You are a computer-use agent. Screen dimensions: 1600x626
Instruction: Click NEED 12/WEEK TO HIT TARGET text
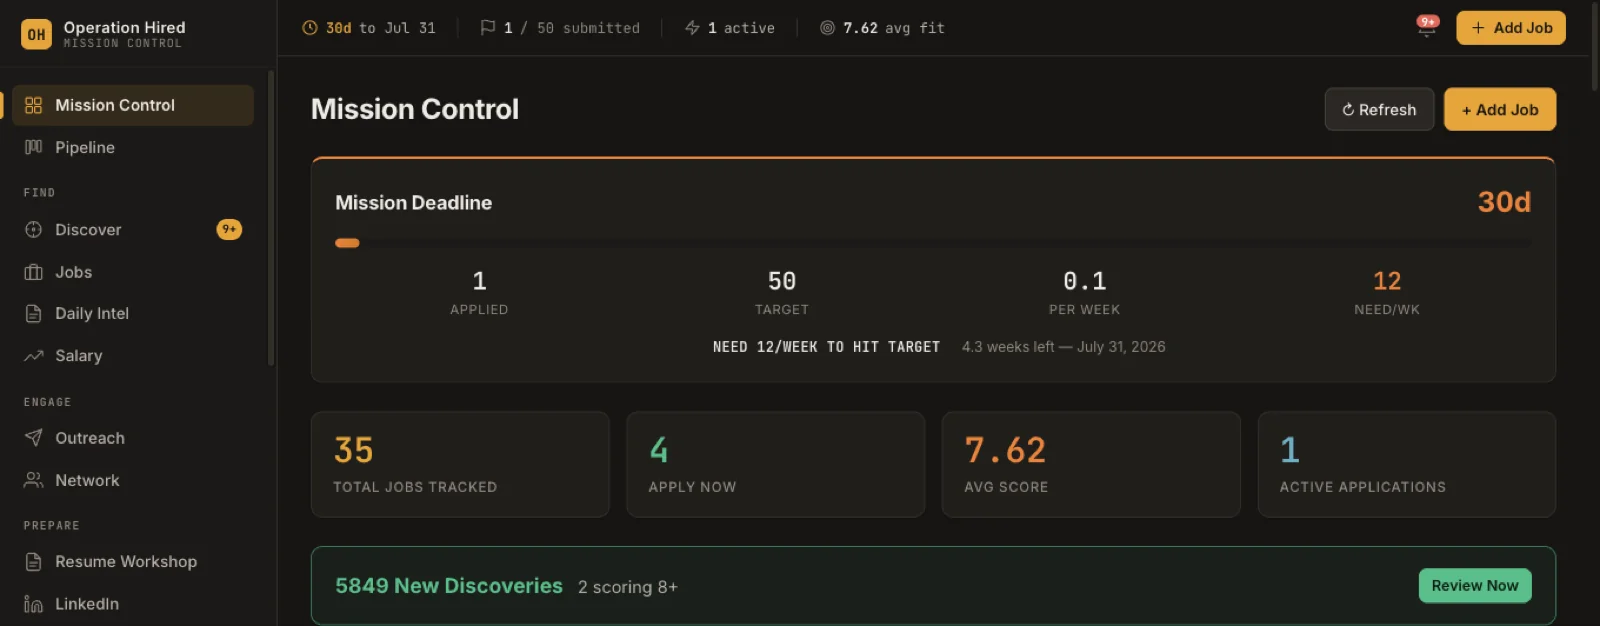[826, 347]
